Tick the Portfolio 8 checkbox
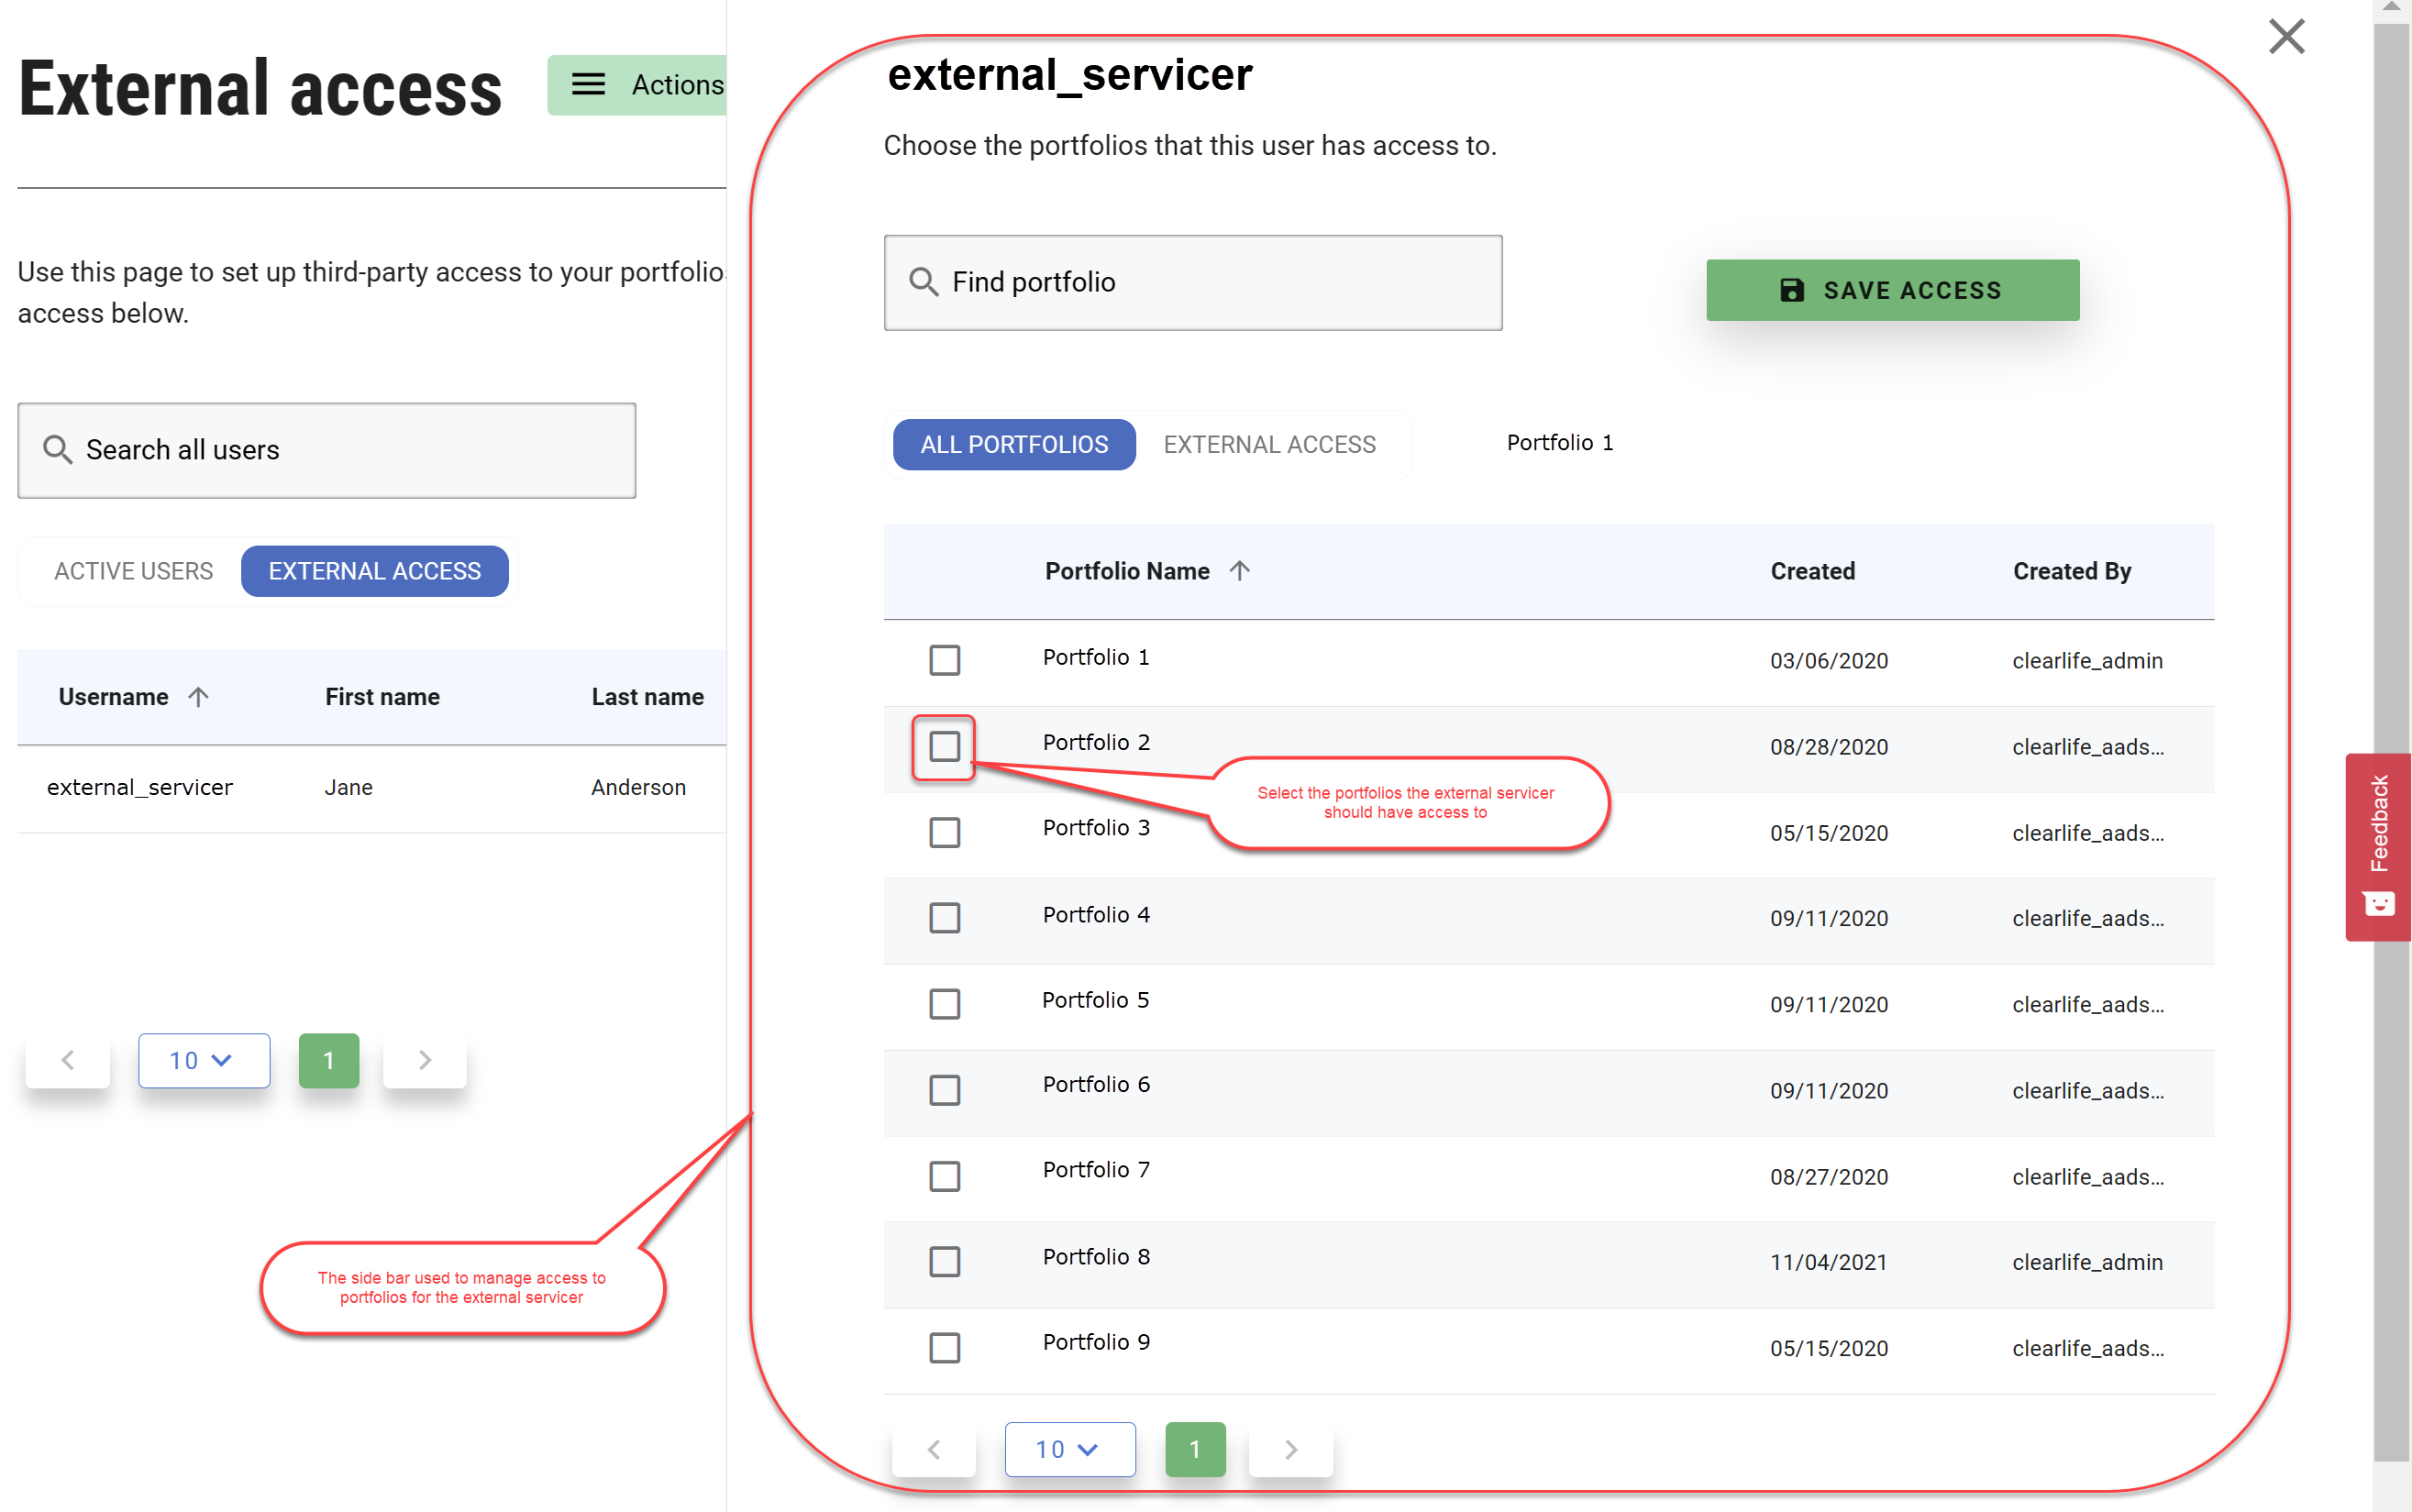This screenshot has height=1512, width=2412. tap(944, 1261)
